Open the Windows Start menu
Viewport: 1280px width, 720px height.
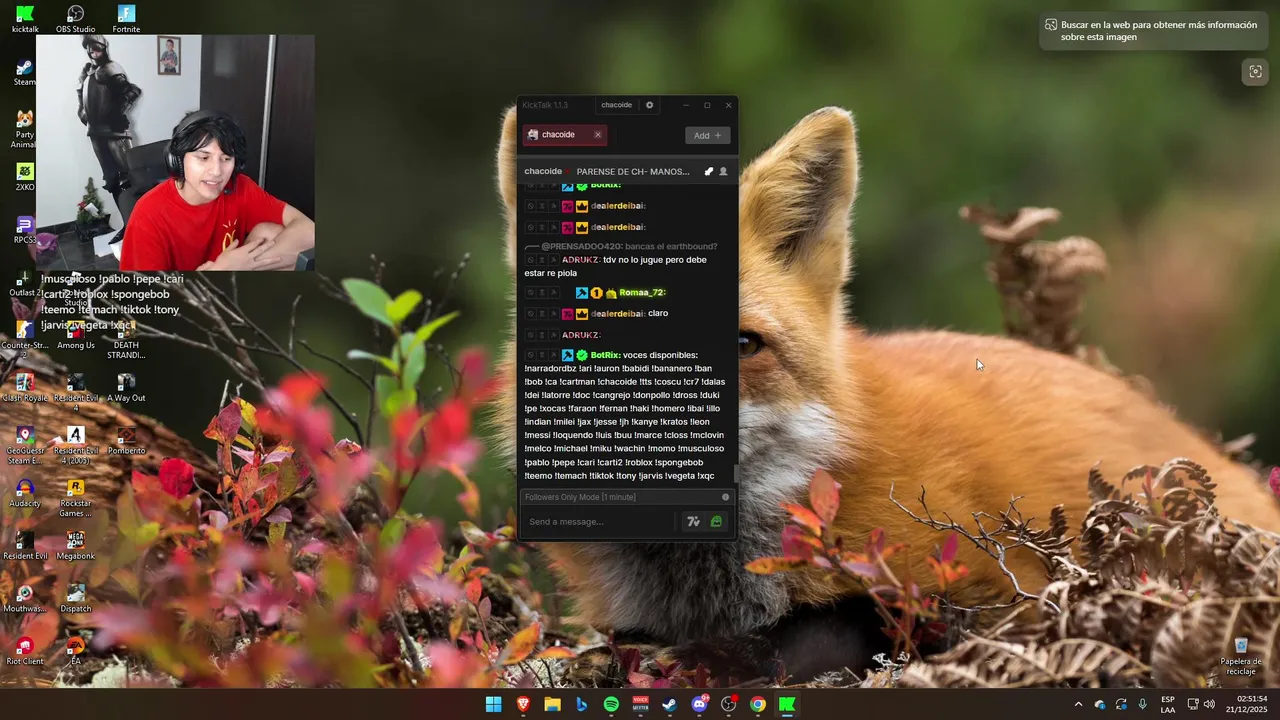(494, 704)
